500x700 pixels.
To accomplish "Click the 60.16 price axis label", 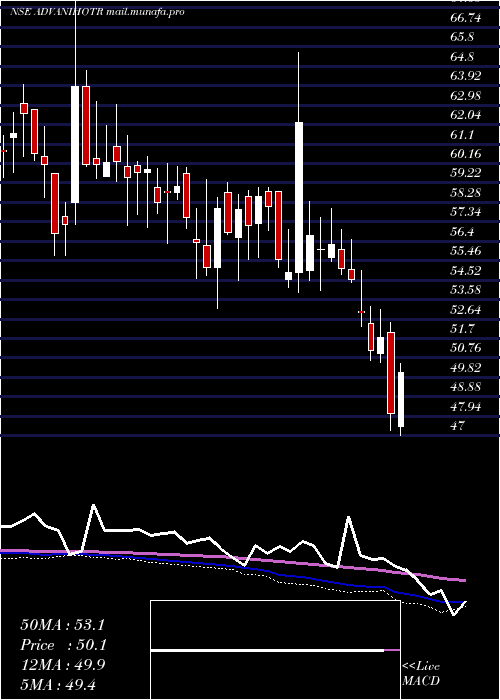I will [466, 154].
